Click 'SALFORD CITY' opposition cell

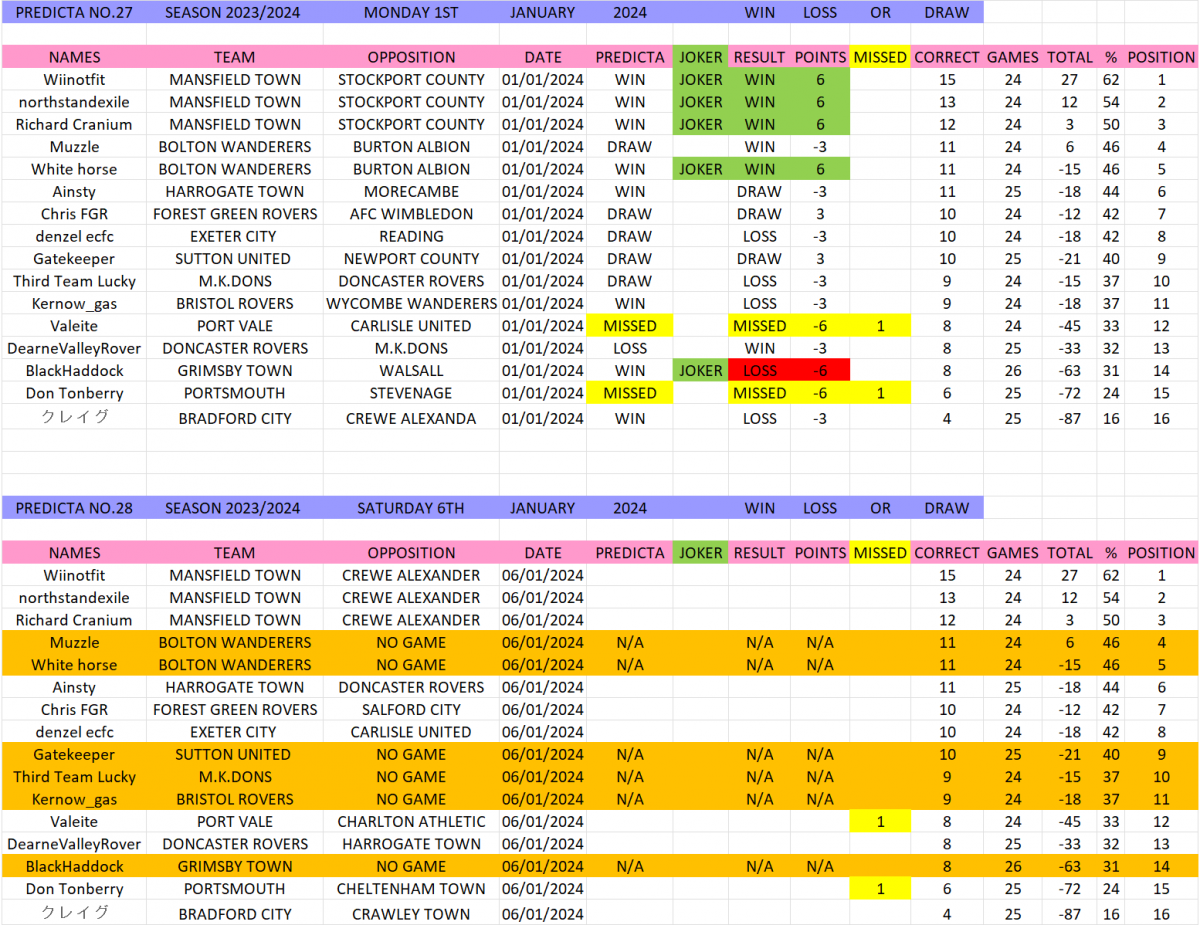(411, 710)
